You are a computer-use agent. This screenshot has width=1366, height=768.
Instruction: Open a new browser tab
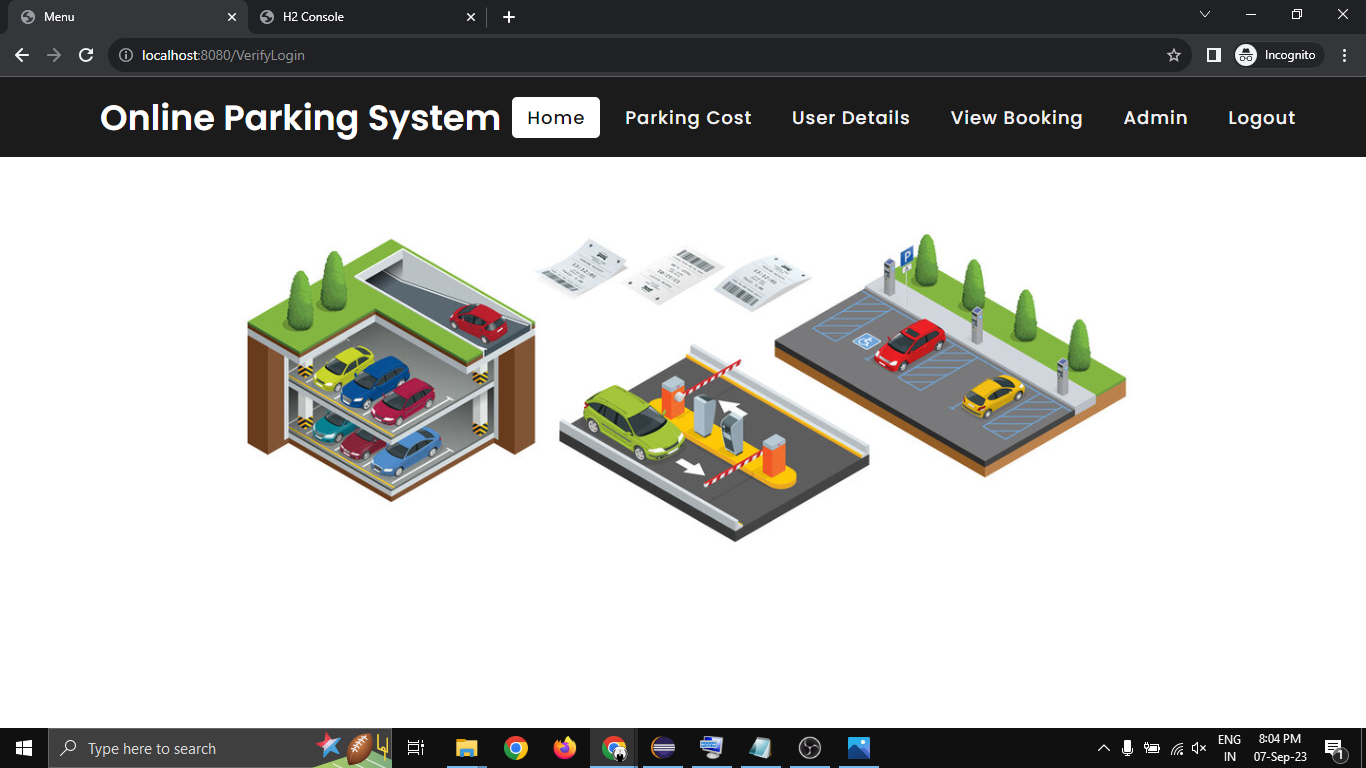[x=509, y=17]
